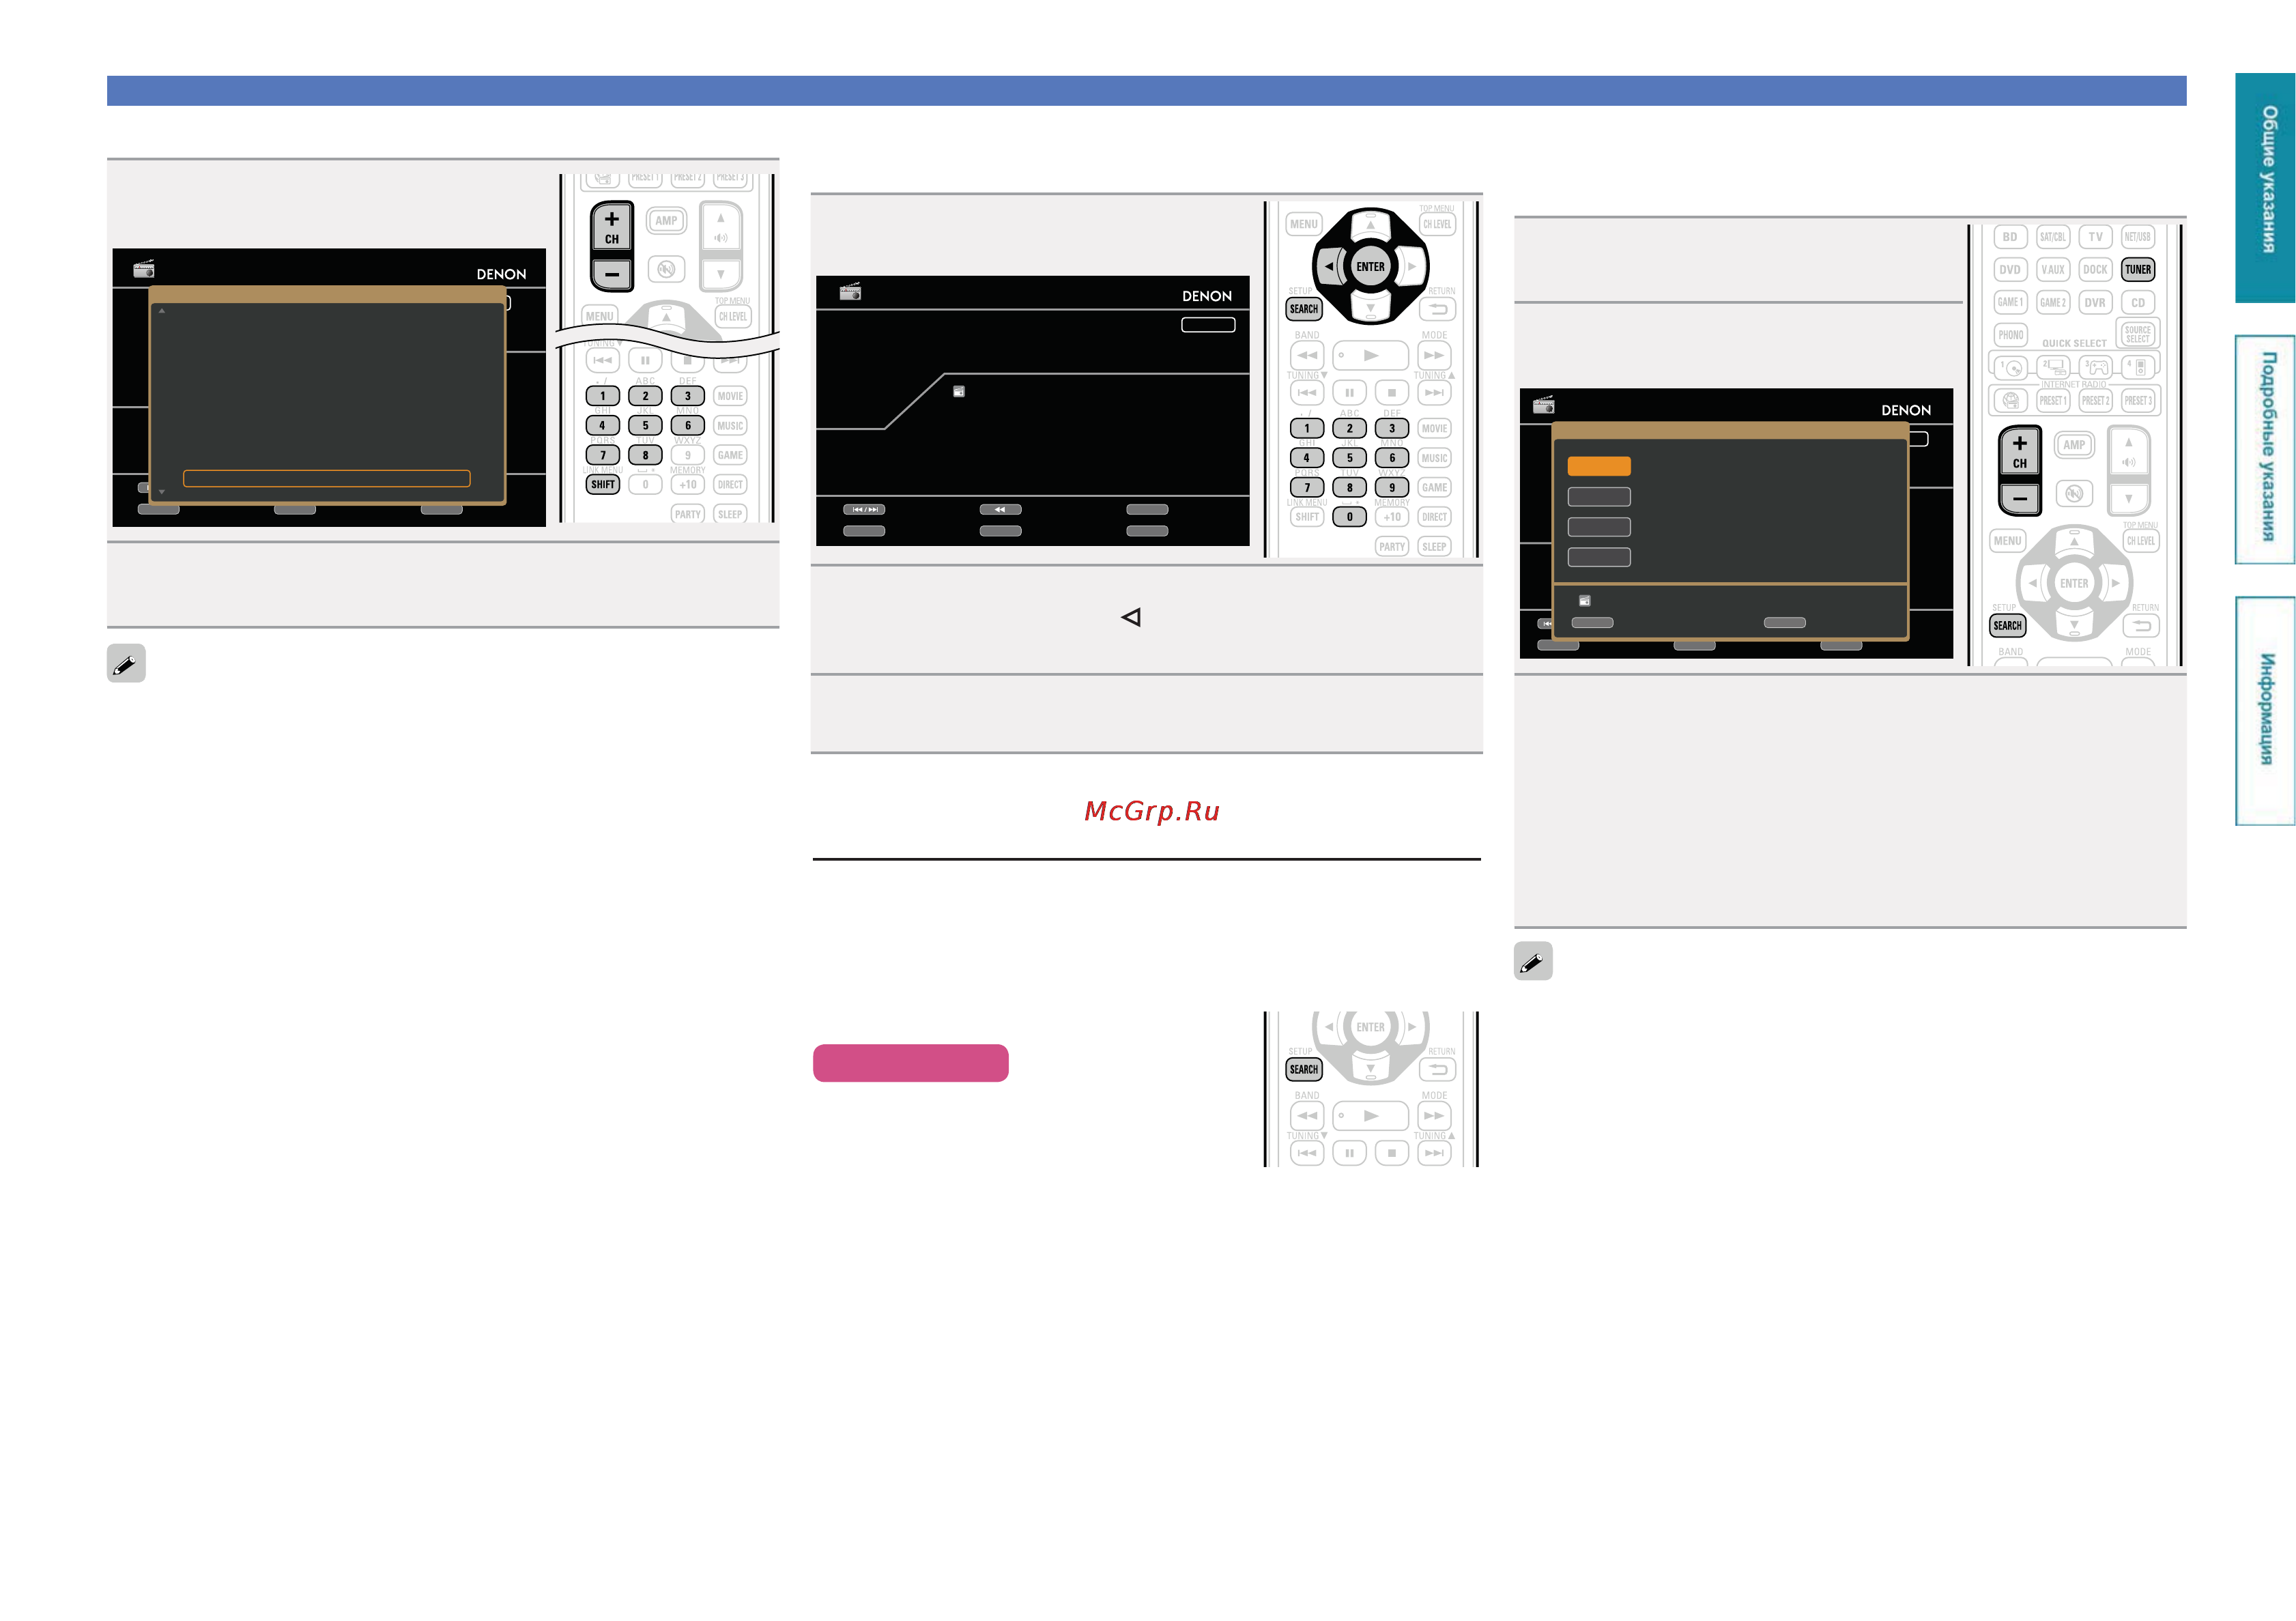Click SEARCH on the middle remote
Image resolution: width=2296 pixels, height=1621 pixels.
1304,310
